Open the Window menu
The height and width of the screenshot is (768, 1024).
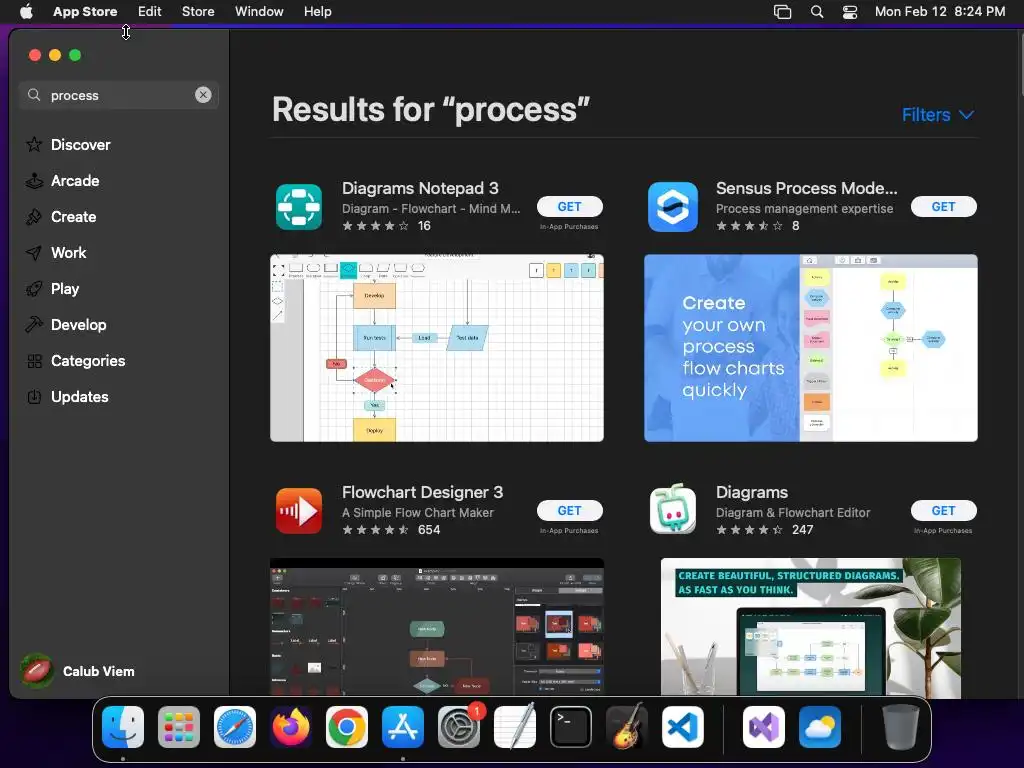click(x=259, y=12)
